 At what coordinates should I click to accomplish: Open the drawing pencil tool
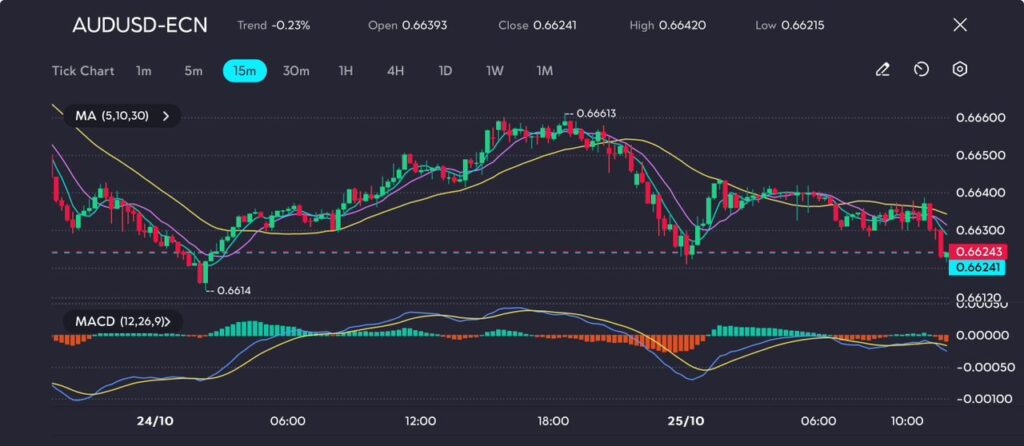882,70
